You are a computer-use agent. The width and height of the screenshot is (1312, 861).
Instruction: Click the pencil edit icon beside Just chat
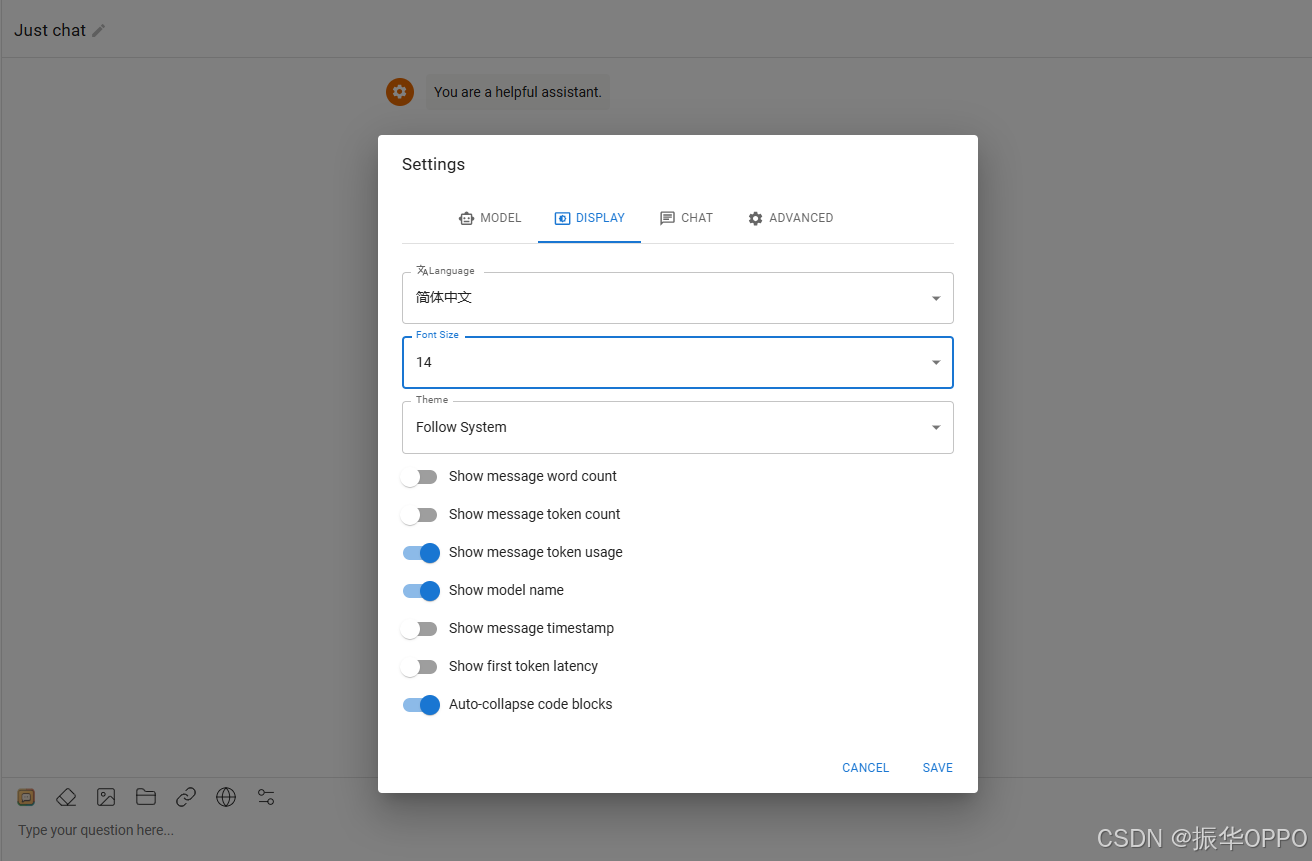point(98,31)
